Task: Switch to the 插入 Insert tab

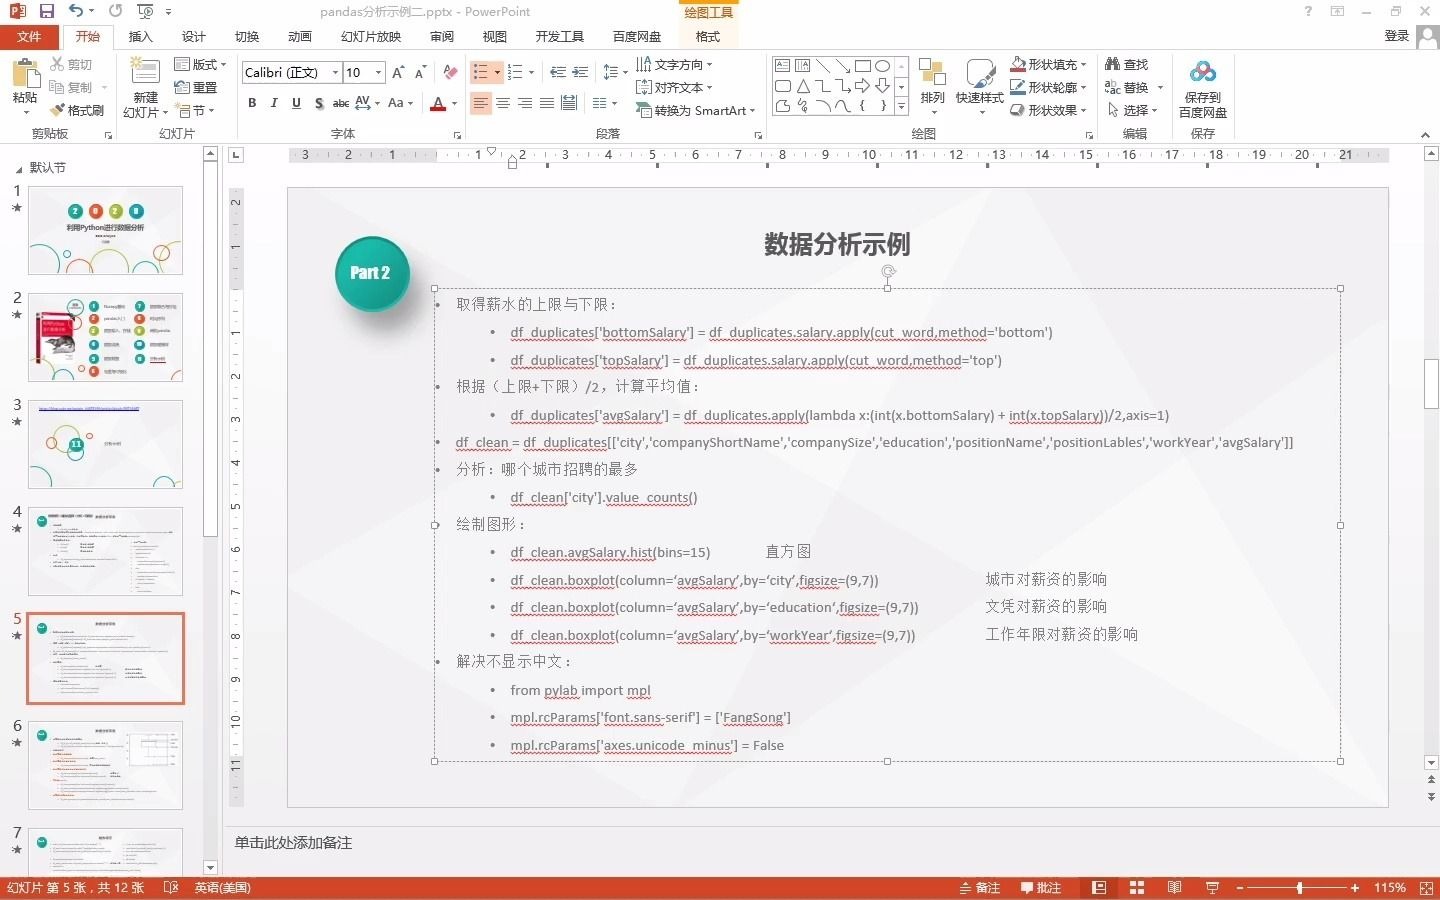Action: [141, 36]
